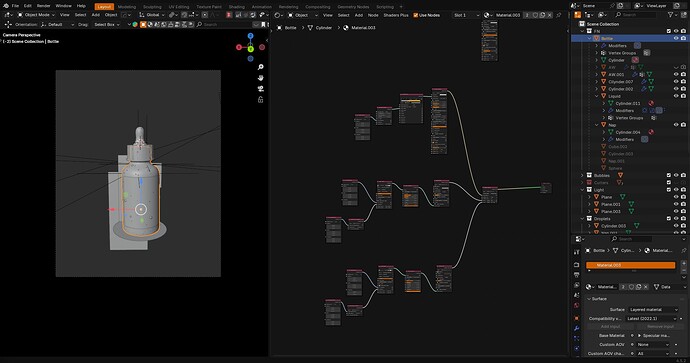Click the Blender logo icon
The width and height of the screenshot is (690, 363).
tap(6, 6)
